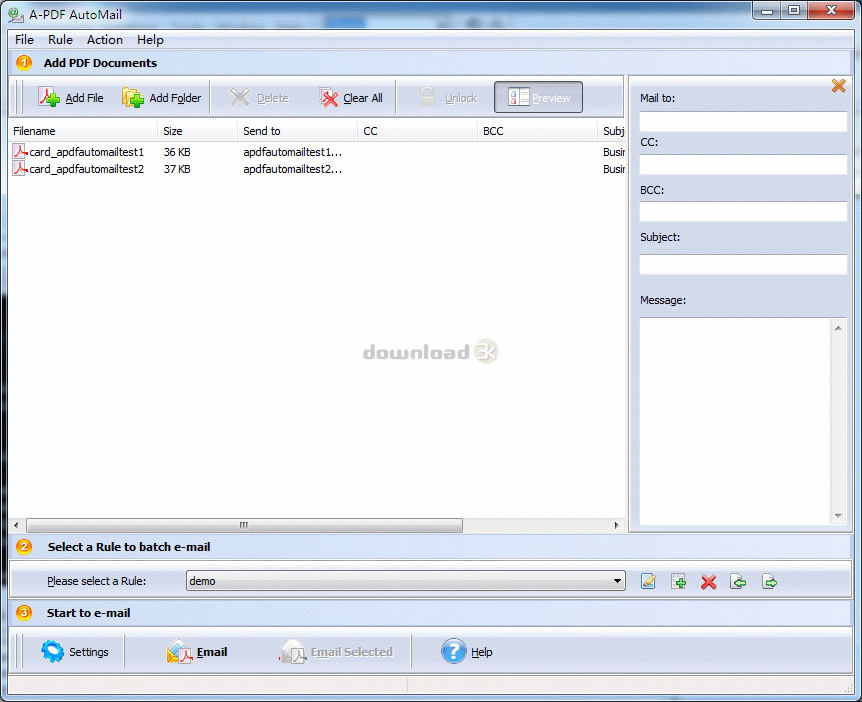The image size is (862, 702).
Task: Delete the selected rule with red X icon
Action: (709, 582)
